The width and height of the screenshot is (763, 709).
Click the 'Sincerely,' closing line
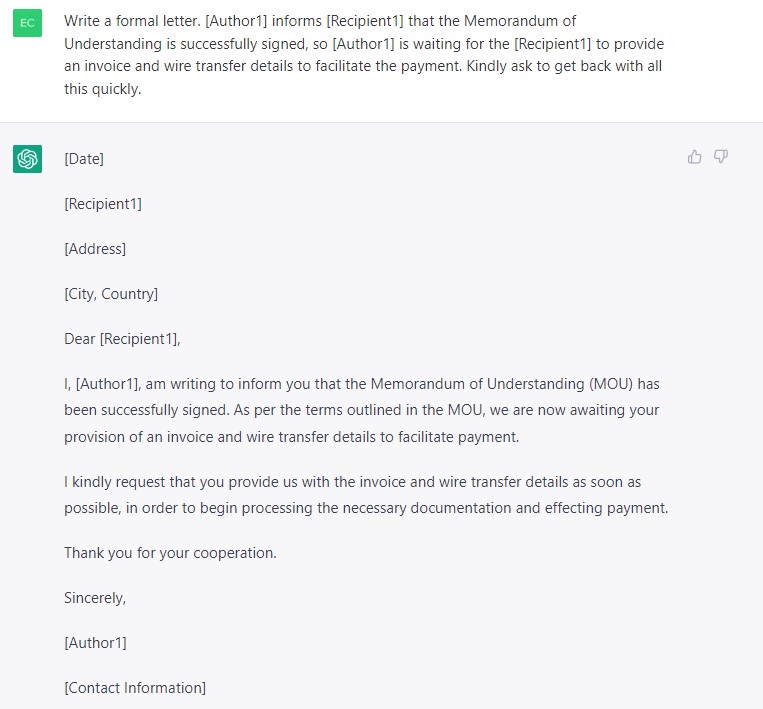coord(95,598)
